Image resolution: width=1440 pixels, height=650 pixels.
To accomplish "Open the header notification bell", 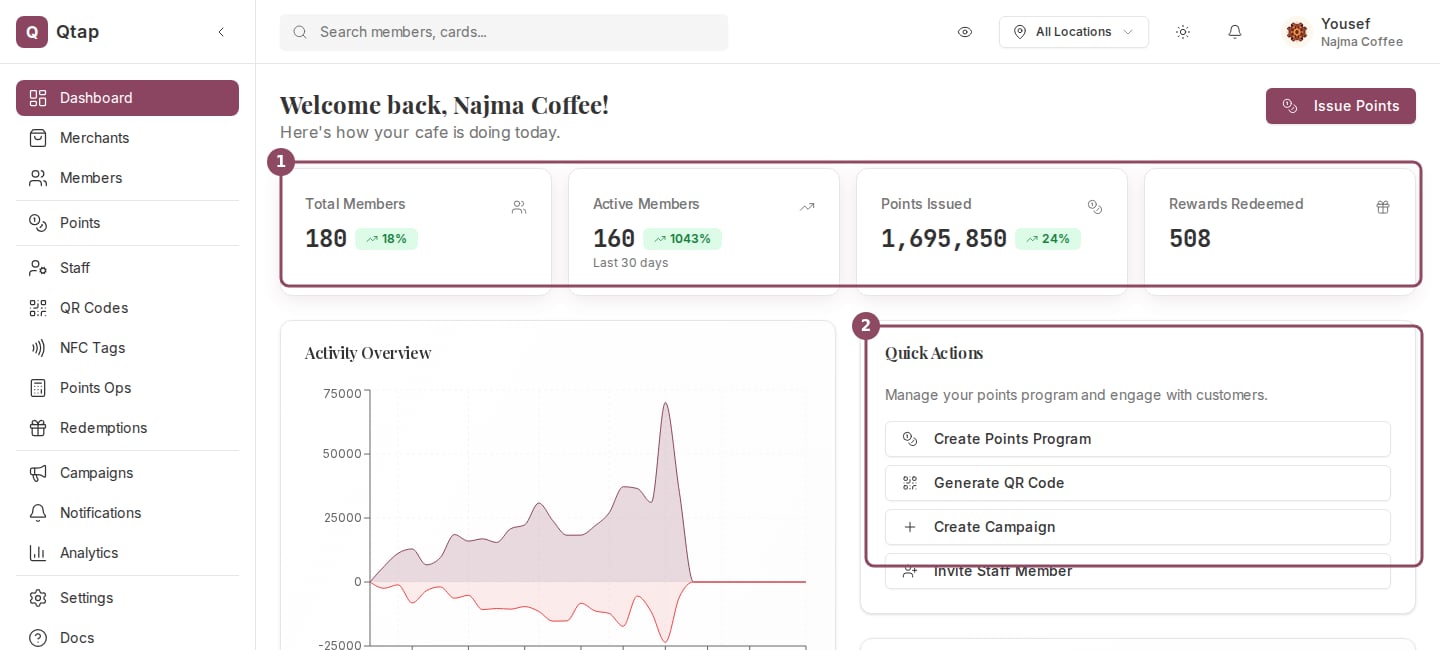I will 1235,32.
